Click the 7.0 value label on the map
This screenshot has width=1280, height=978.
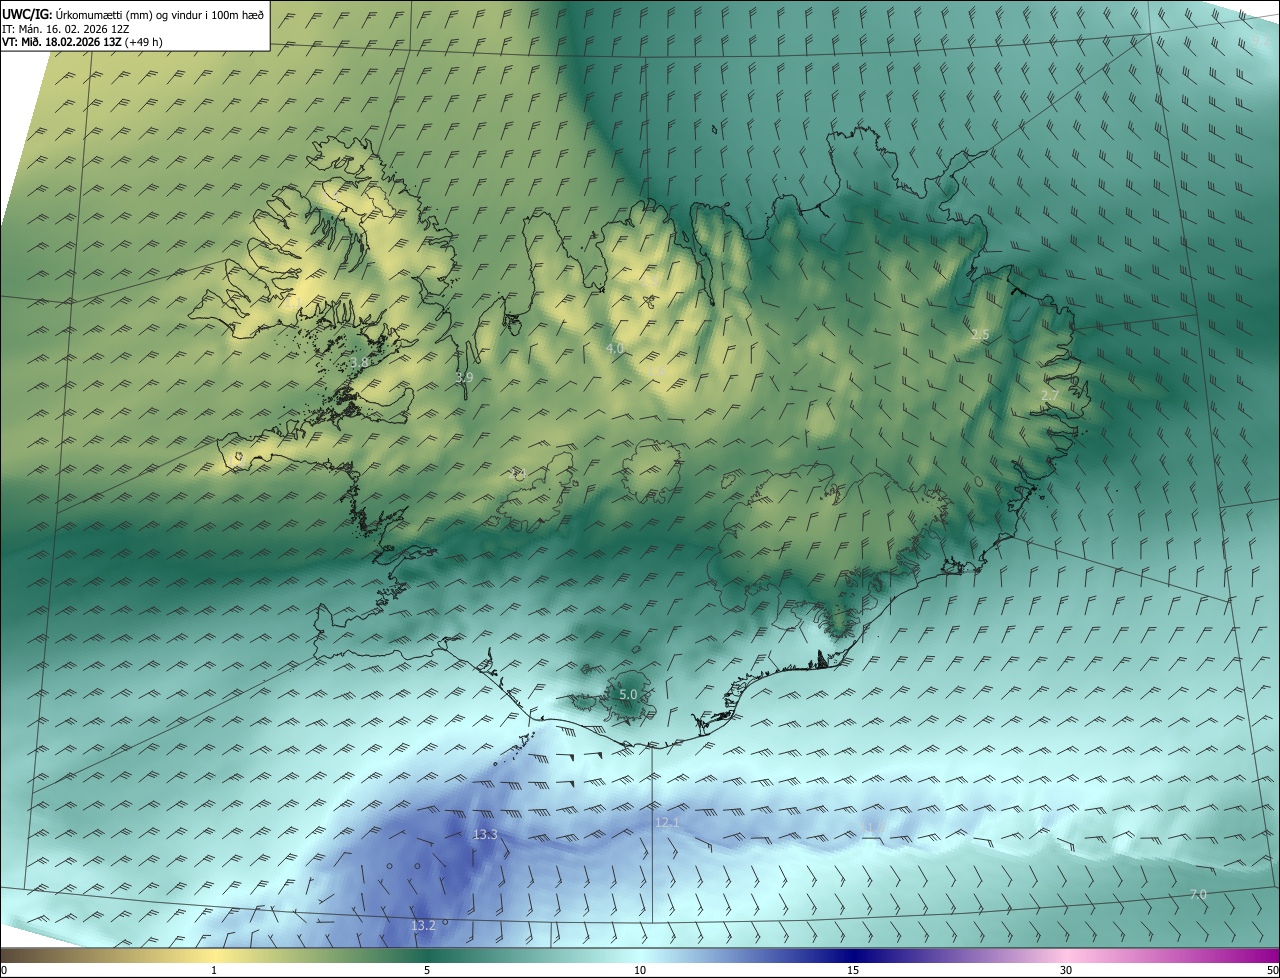1198,894
